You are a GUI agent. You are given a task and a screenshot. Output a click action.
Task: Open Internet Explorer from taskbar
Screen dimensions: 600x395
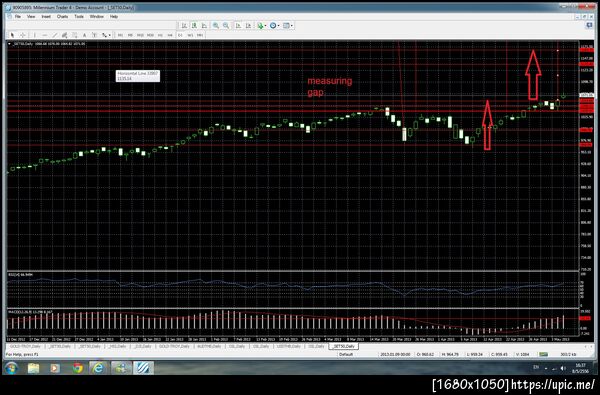coord(99,368)
